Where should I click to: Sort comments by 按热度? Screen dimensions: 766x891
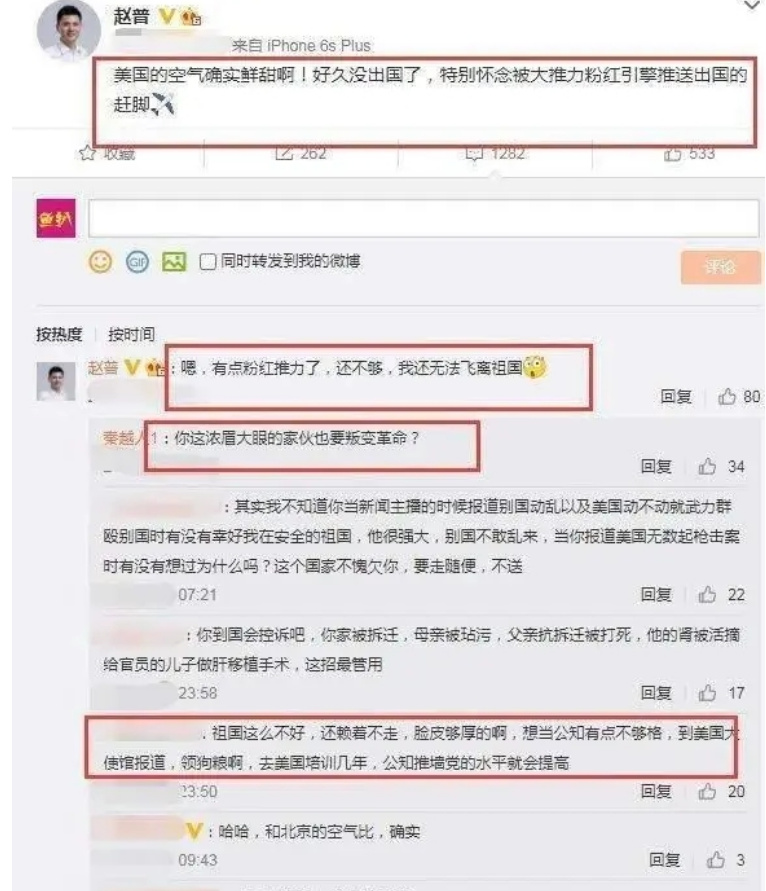(x=59, y=334)
